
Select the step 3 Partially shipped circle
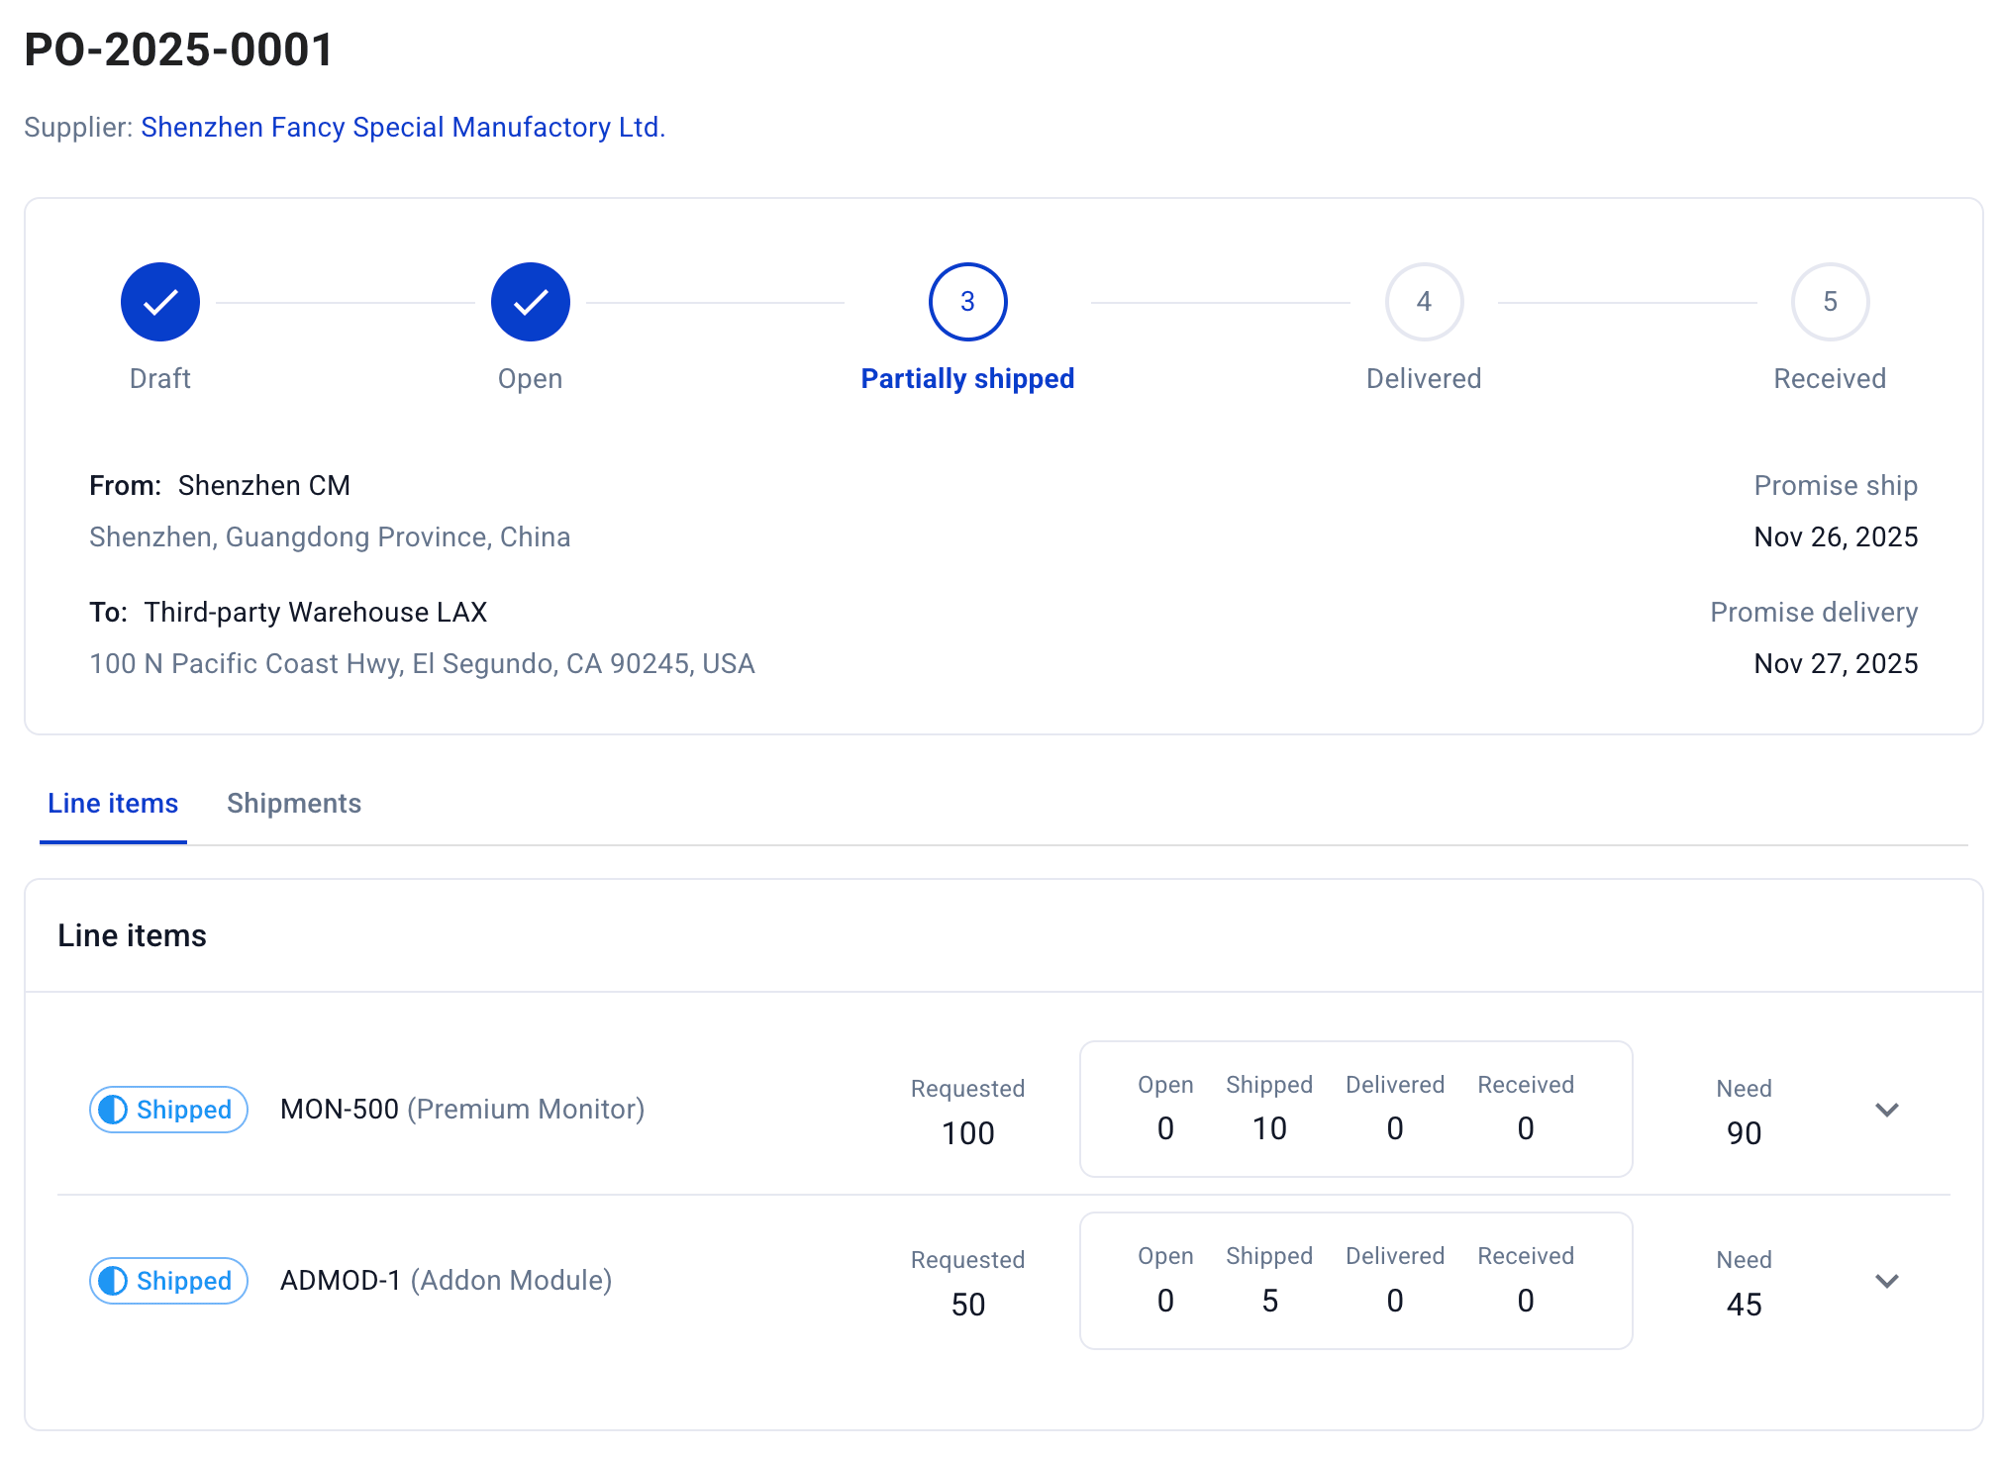coord(966,301)
